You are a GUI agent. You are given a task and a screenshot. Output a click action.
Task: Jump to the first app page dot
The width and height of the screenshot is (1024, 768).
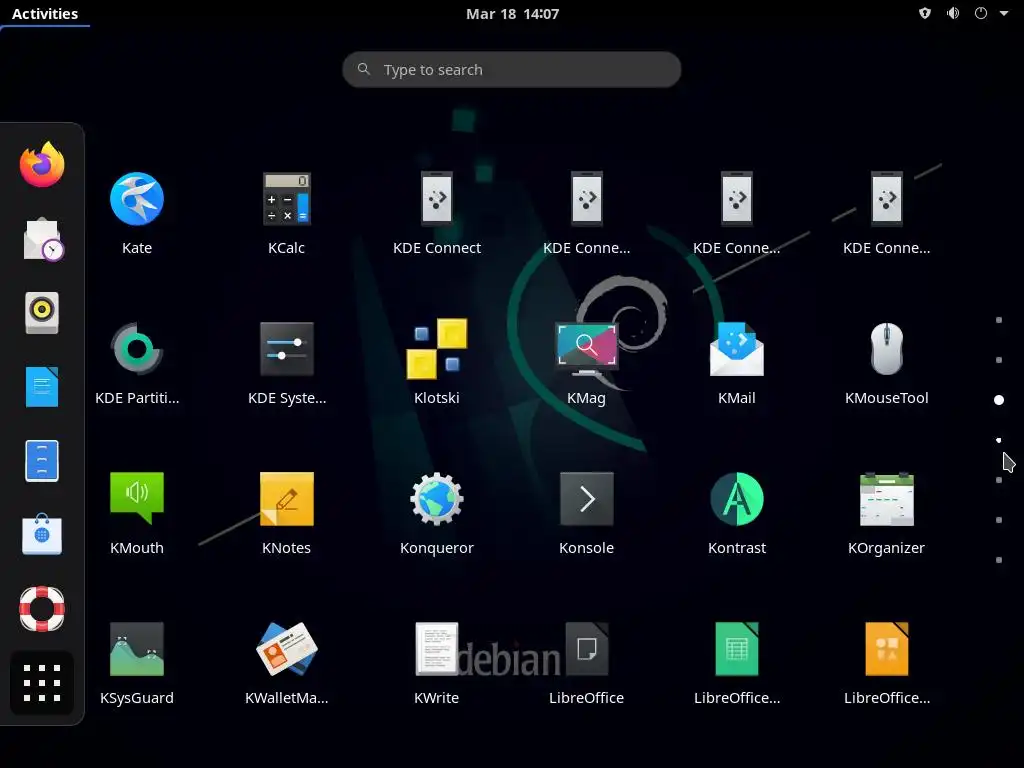pyautogui.click(x=999, y=320)
